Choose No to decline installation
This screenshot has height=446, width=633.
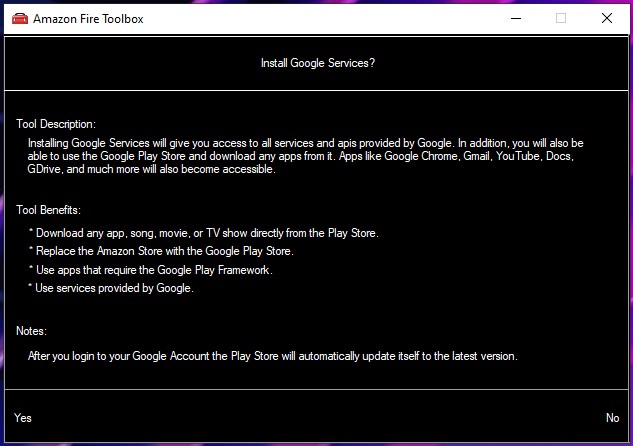pyautogui.click(x=612, y=418)
